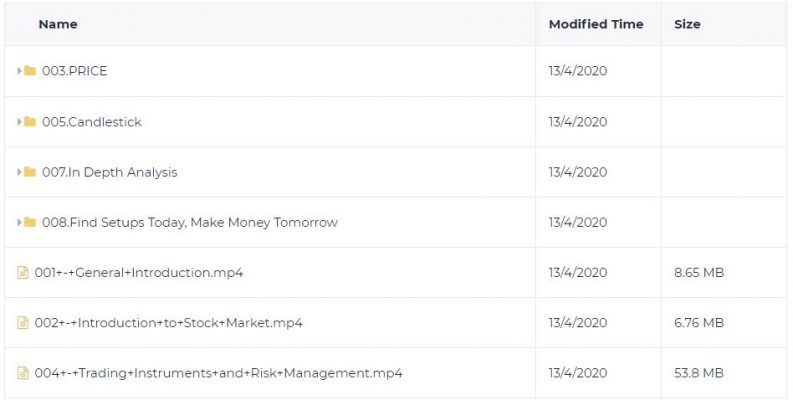Open 001+-+General+Introduction.mp4 file
The image size is (793, 400).
point(139,273)
